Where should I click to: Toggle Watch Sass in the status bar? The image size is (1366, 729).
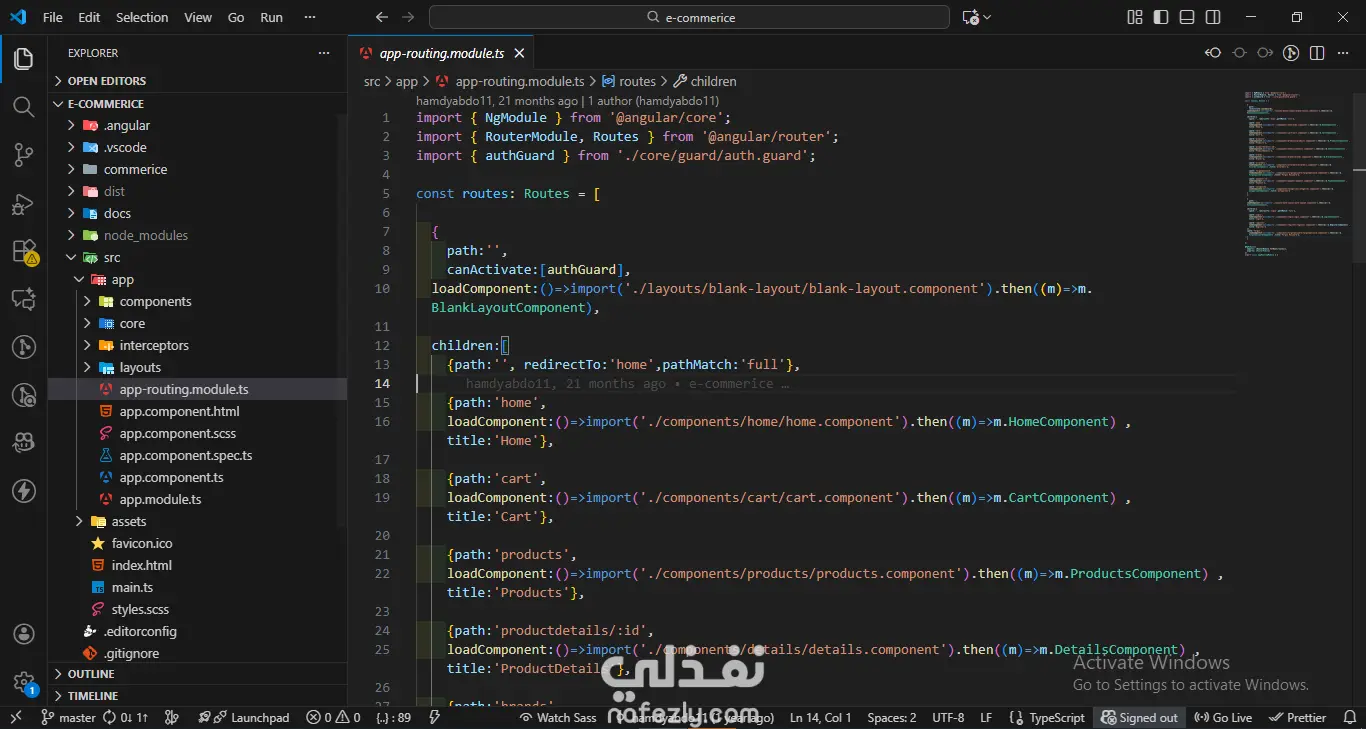[558, 717]
